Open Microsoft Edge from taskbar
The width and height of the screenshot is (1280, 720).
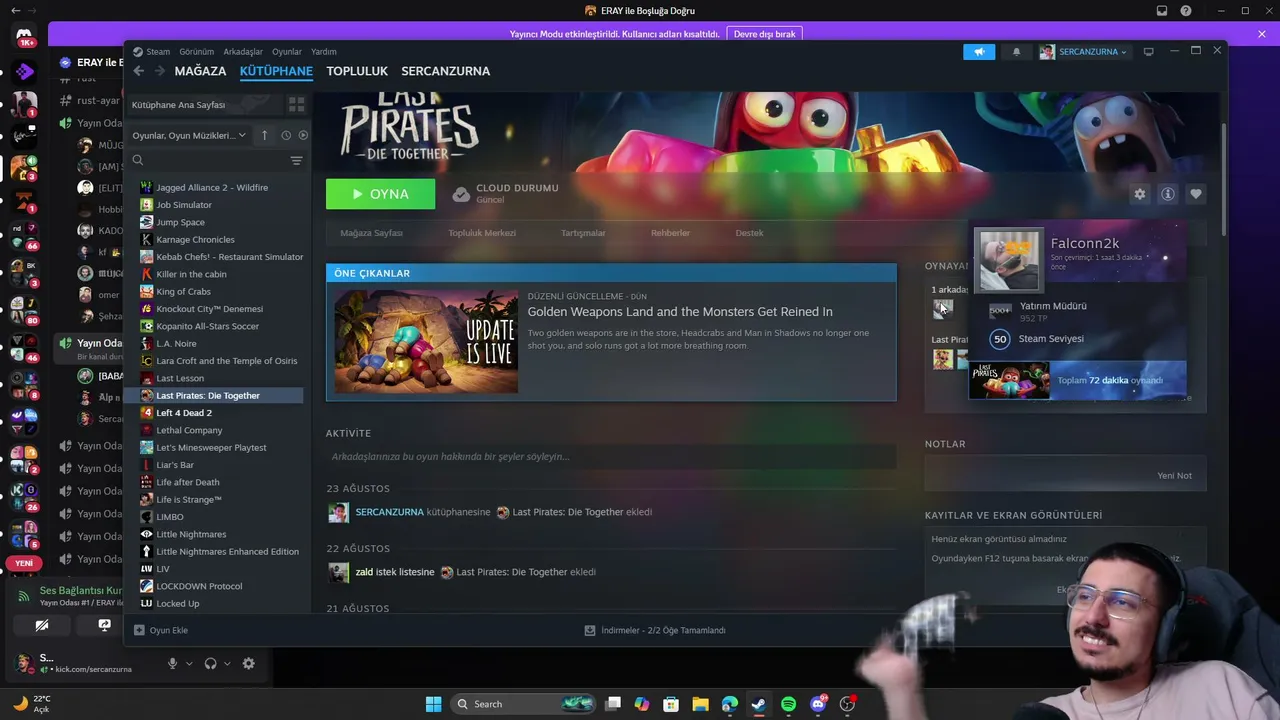729,704
